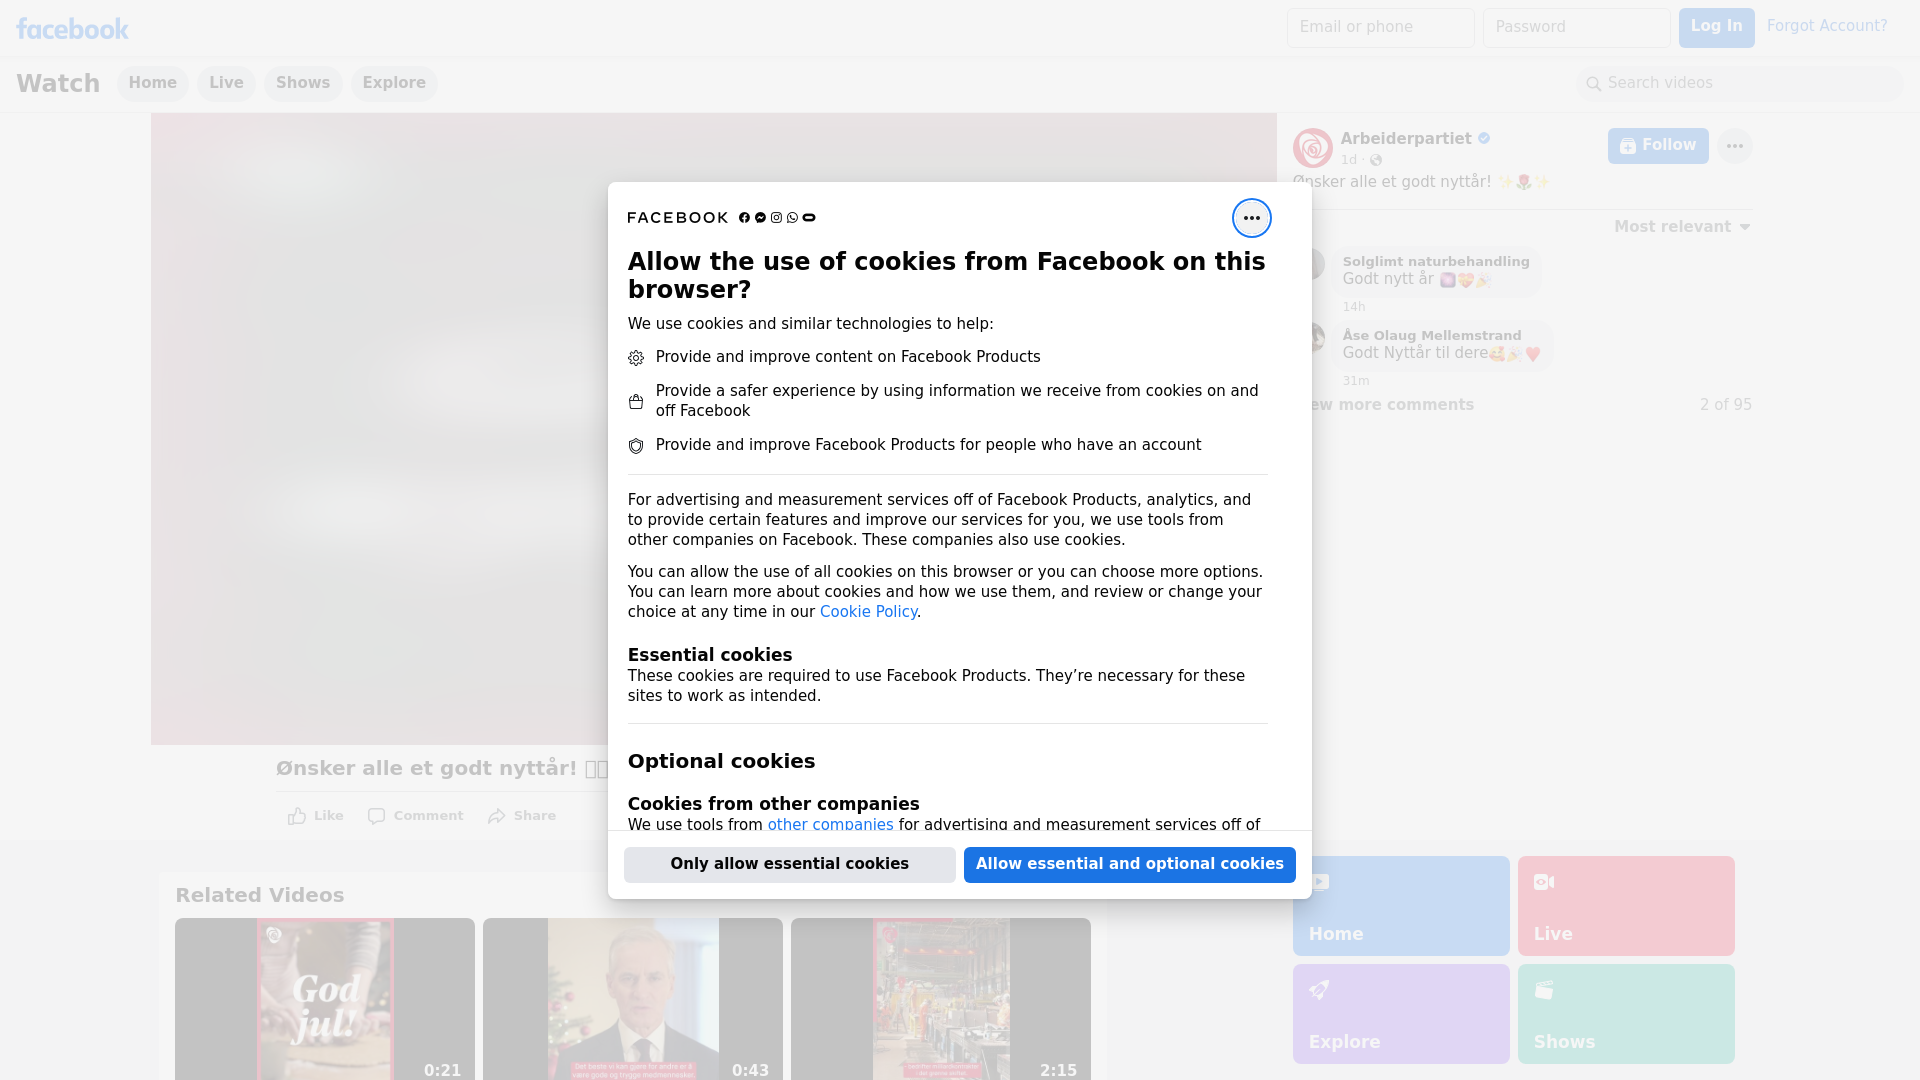Select the Shows tab in Watch navigation
Screen dimensions: 1920x1080
(x=303, y=83)
